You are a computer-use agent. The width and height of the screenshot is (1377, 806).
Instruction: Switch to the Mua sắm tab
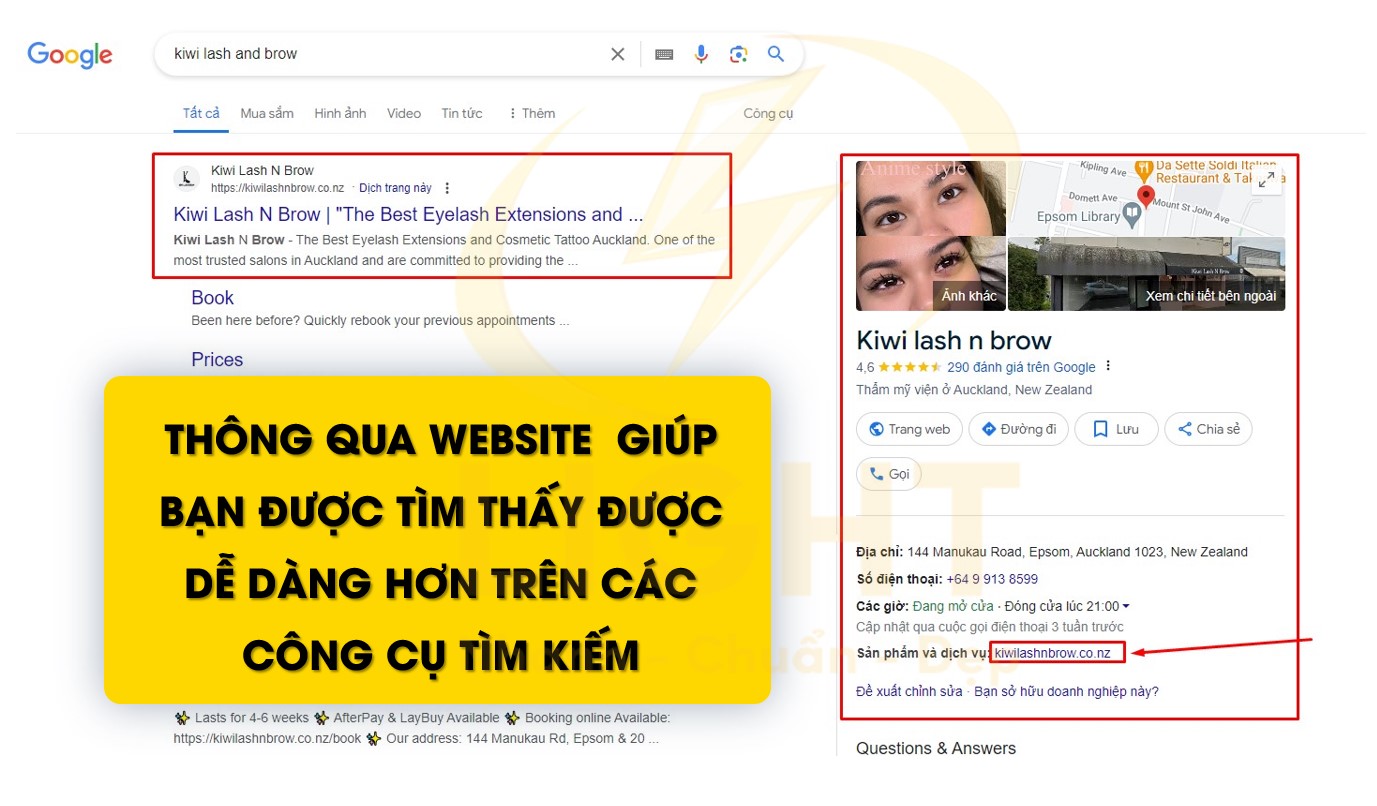[267, 113]
